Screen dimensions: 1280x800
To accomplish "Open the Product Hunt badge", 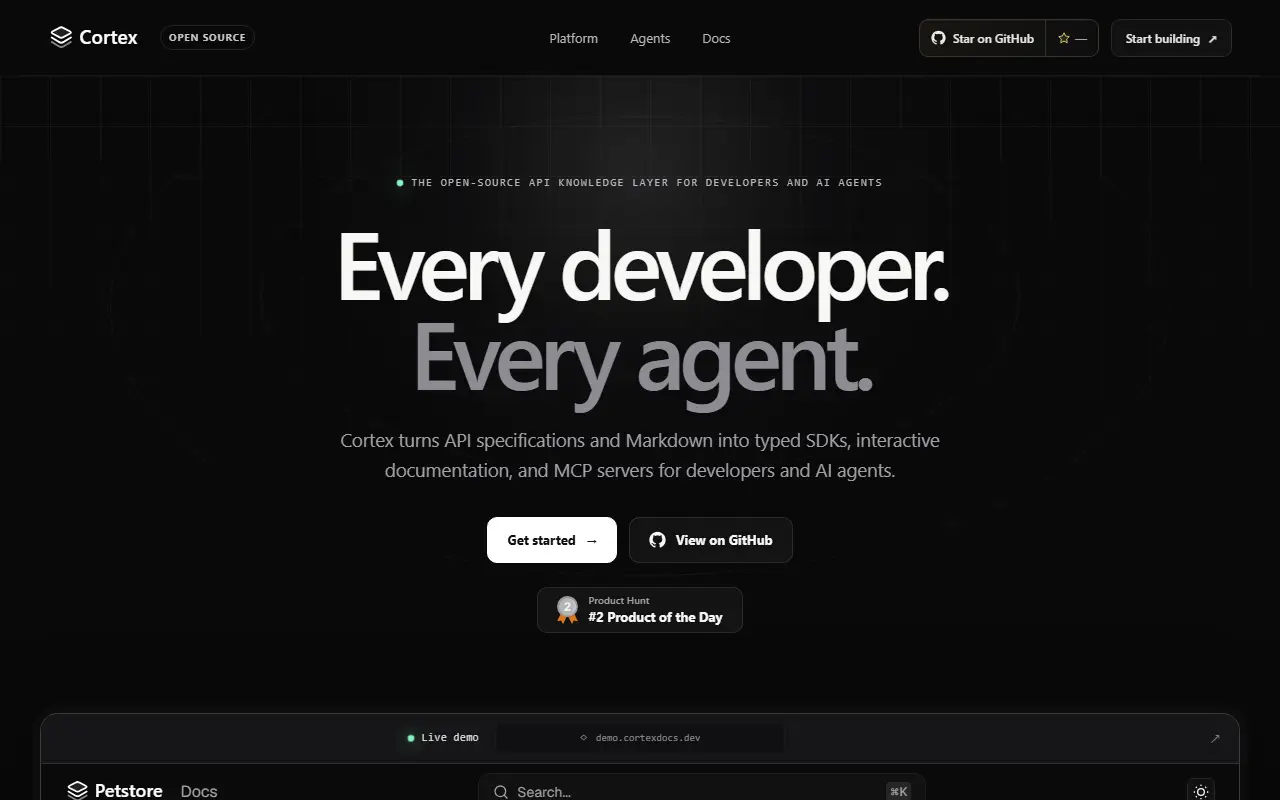I will pos(640,610).
